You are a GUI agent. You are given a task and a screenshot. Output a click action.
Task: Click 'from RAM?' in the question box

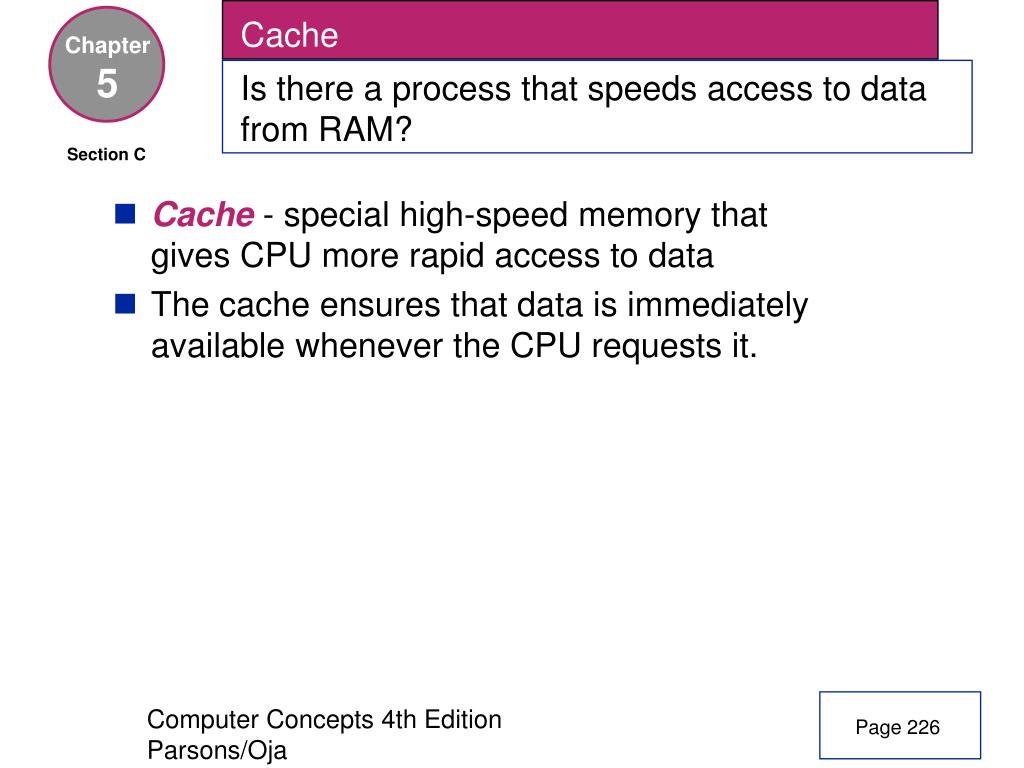pyautogui.click(x=326, y=129)
